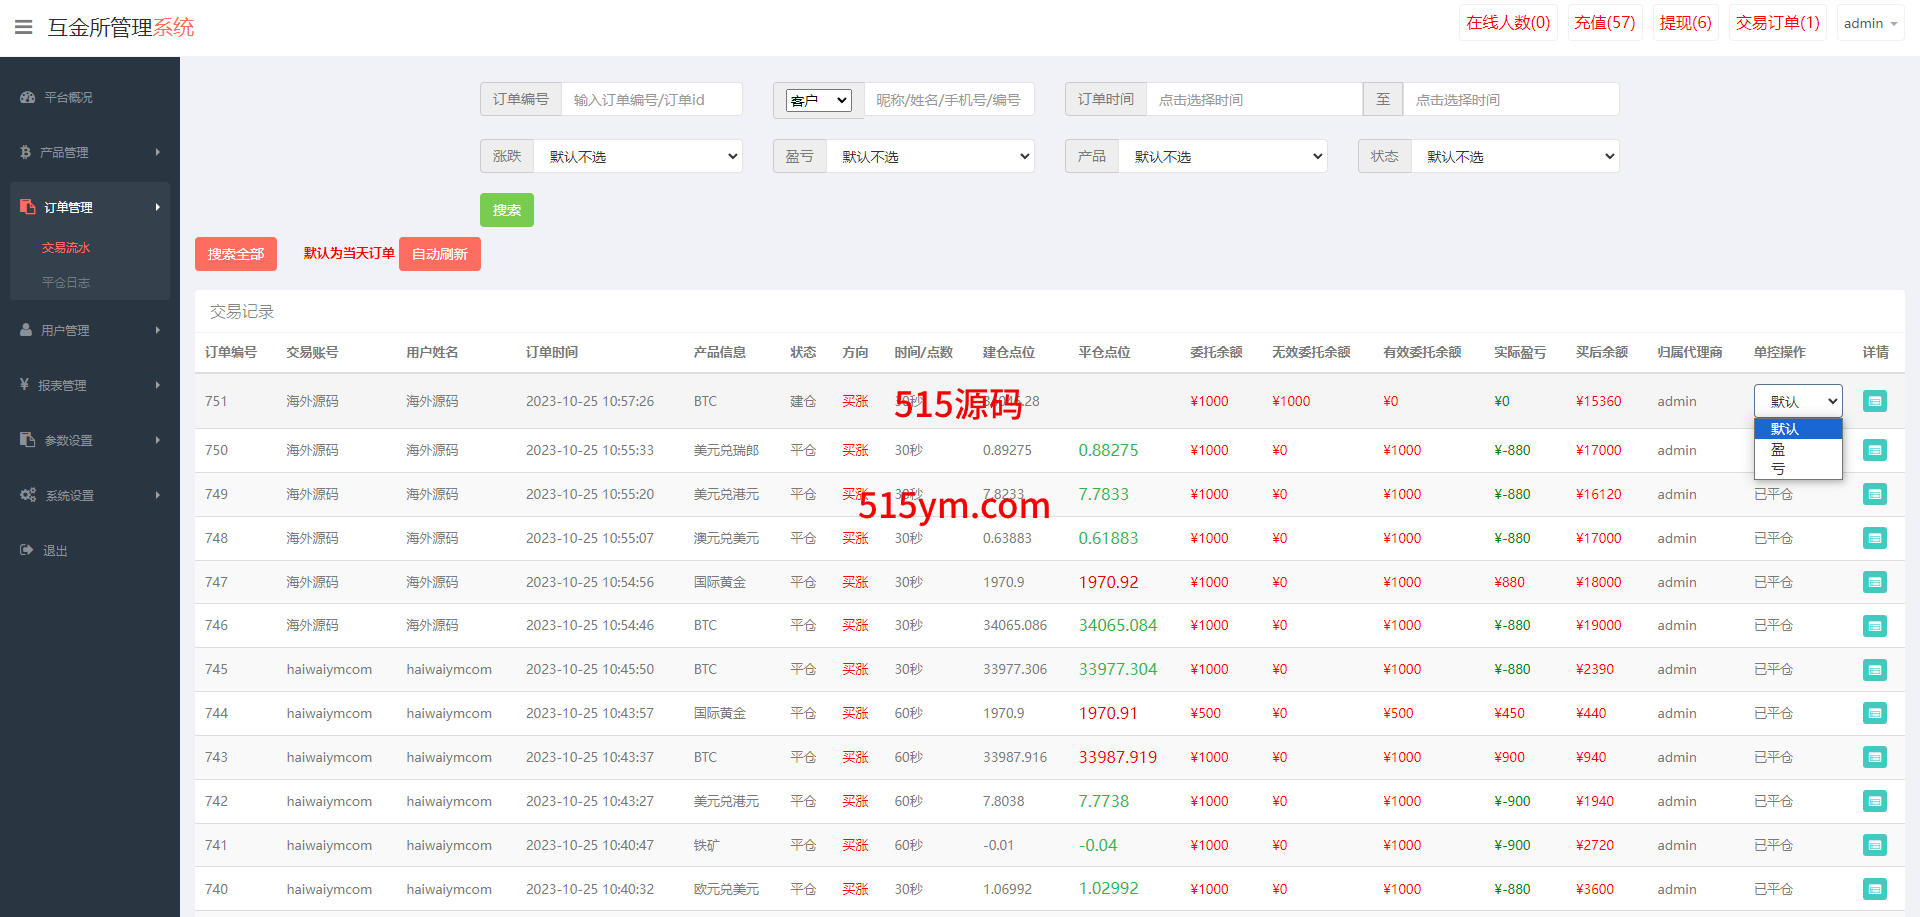Click the 系统设置 gears icon in sidebar

28,495
